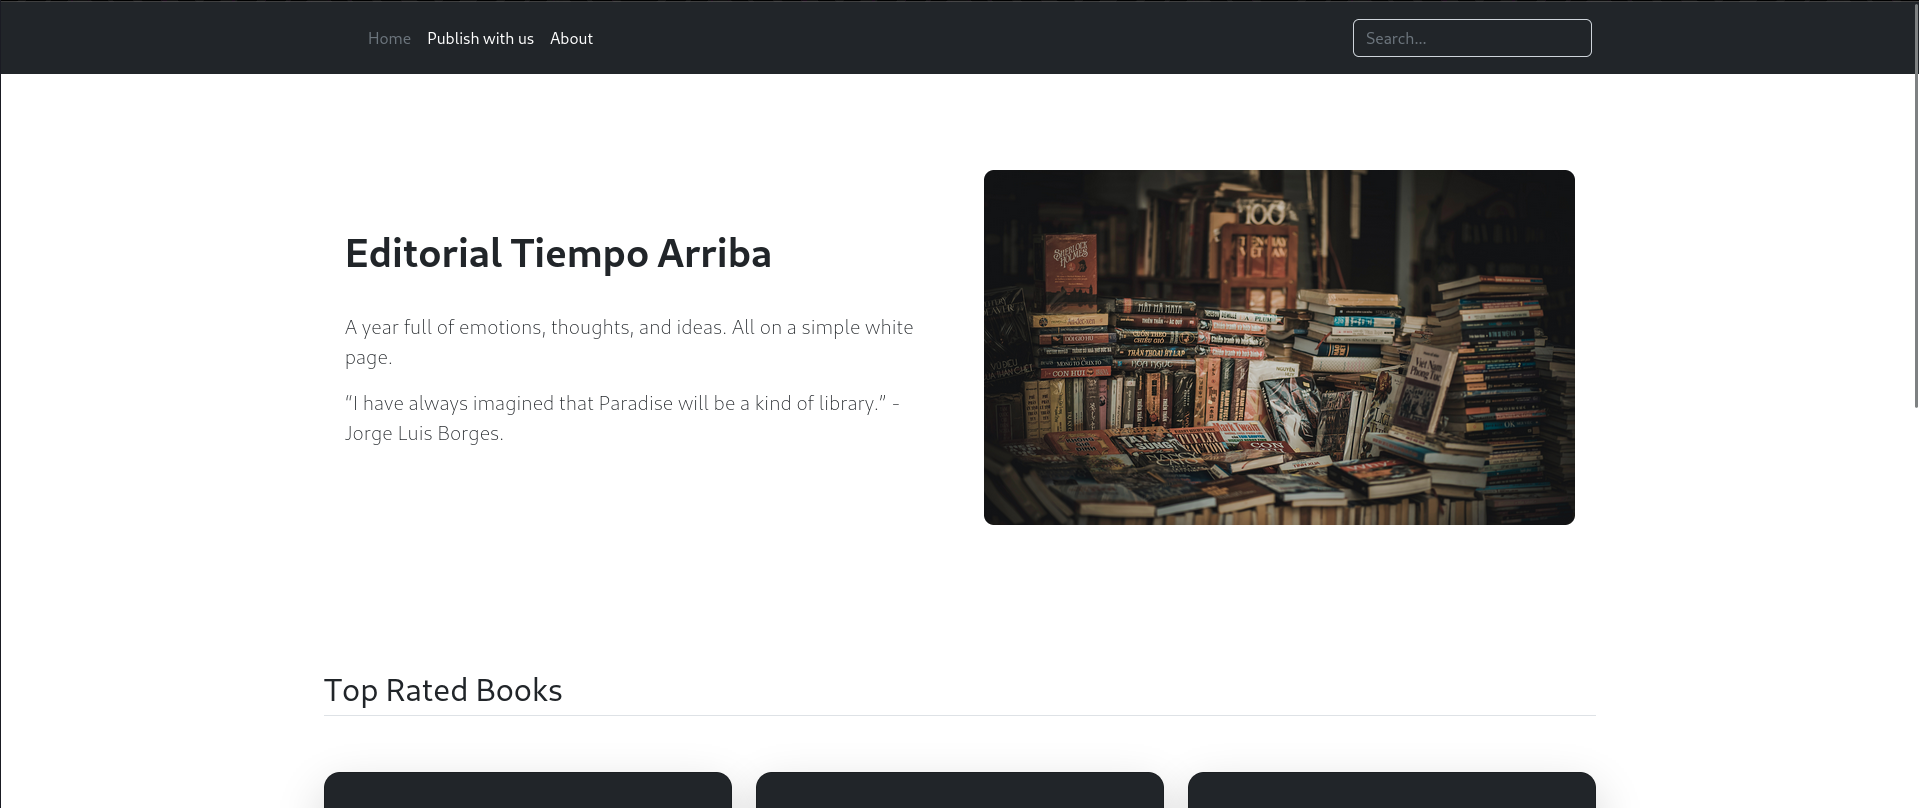Click the '100' sign in the photo

[1263, 213]
